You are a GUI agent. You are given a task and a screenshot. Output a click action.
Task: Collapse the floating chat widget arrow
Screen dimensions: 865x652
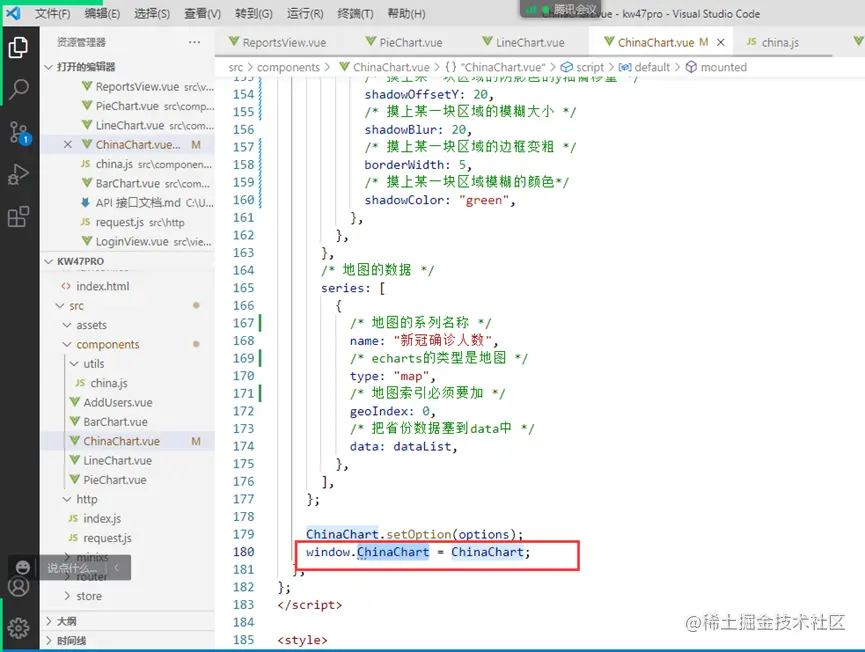tap(116, 568)
